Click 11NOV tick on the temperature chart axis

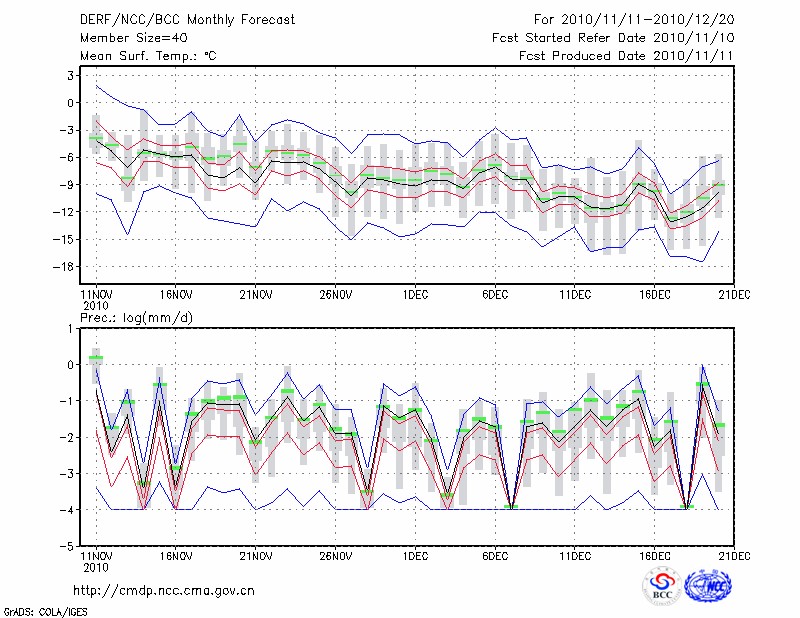point(95,295)
